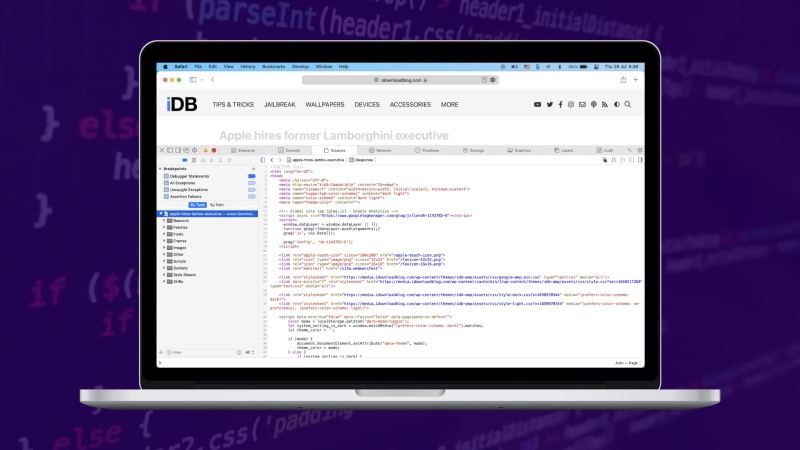
Task: Toggle Debugger Statements breakpoint
Action: [252, 176]
